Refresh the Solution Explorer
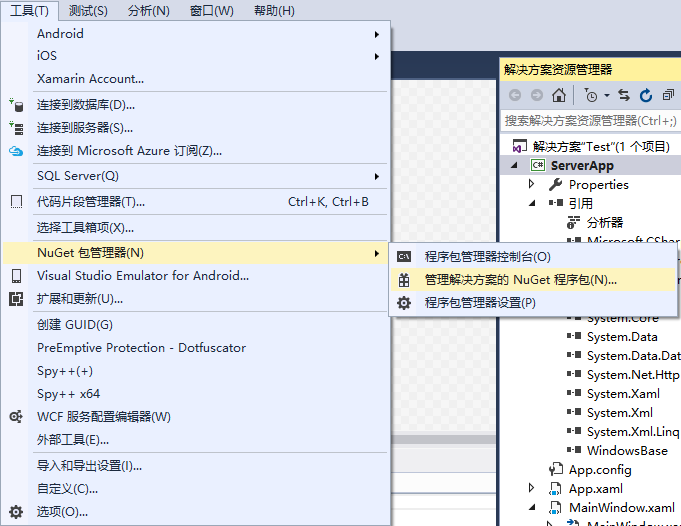This screenshot has width=681, height=526. [646, 95]
